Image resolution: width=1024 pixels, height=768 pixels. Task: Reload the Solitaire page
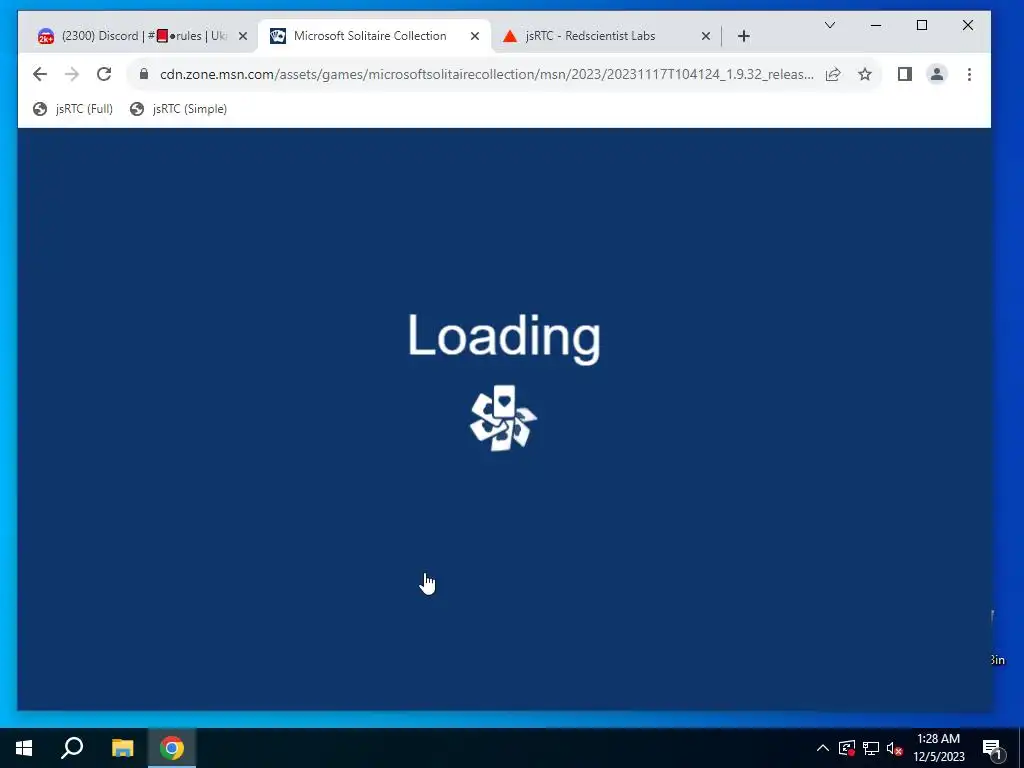[x=104, y=74]
